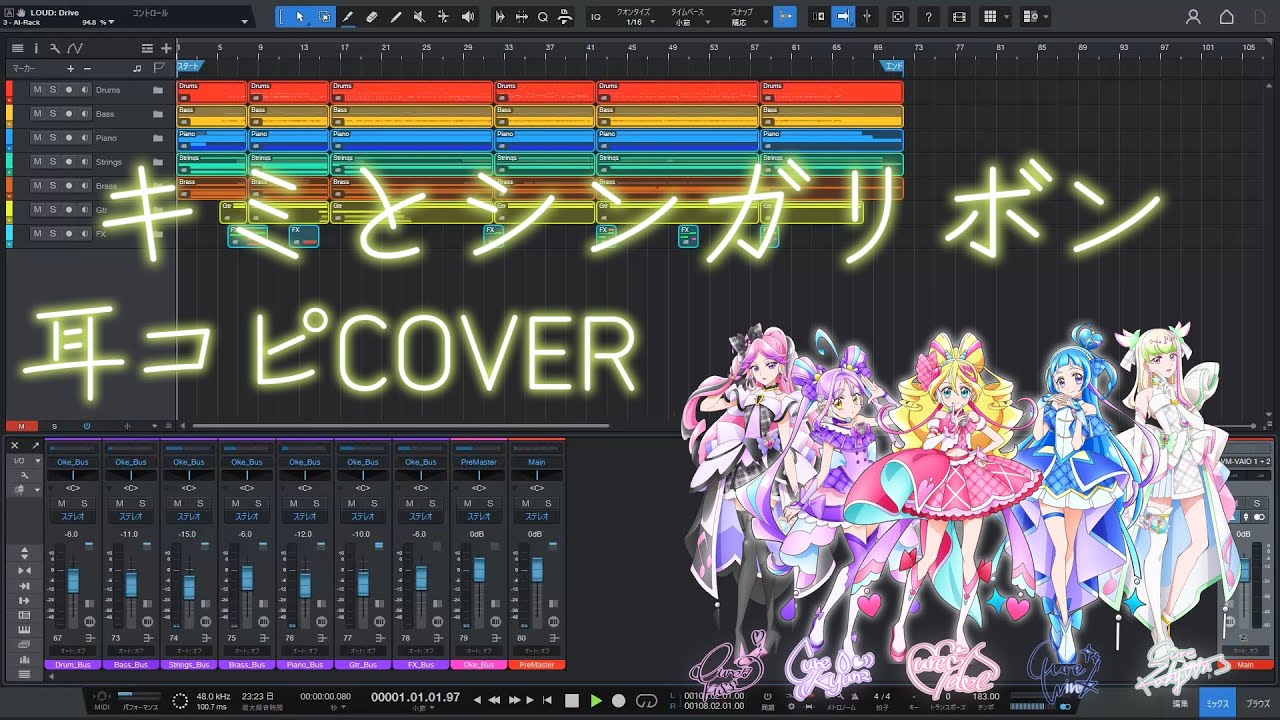1280x720 pixels.
Task: Open the I/O dropdown in mixer
Action: point(24,461)
